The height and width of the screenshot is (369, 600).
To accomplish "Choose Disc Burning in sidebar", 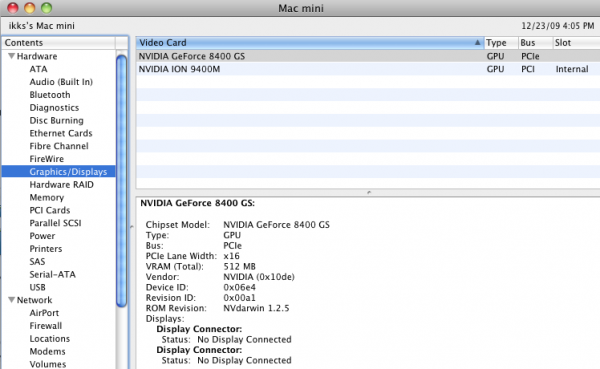I will (56, 121).
